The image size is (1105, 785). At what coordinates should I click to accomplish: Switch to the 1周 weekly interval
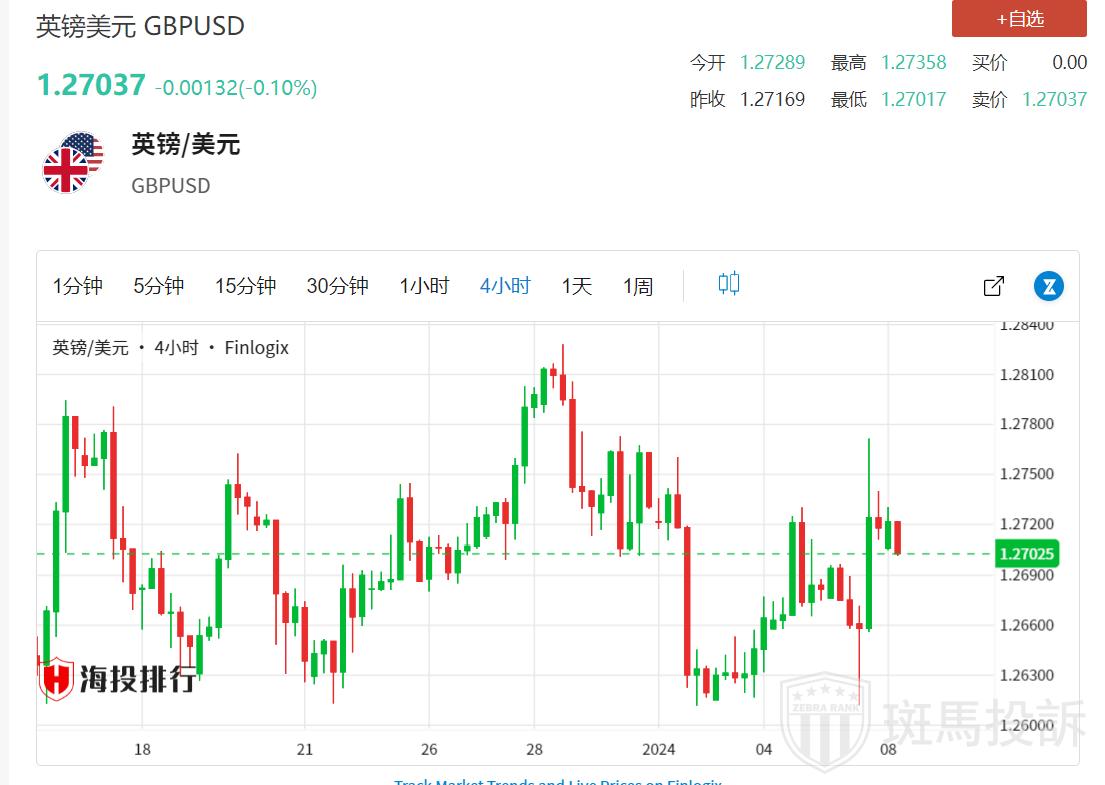(638, 286)
